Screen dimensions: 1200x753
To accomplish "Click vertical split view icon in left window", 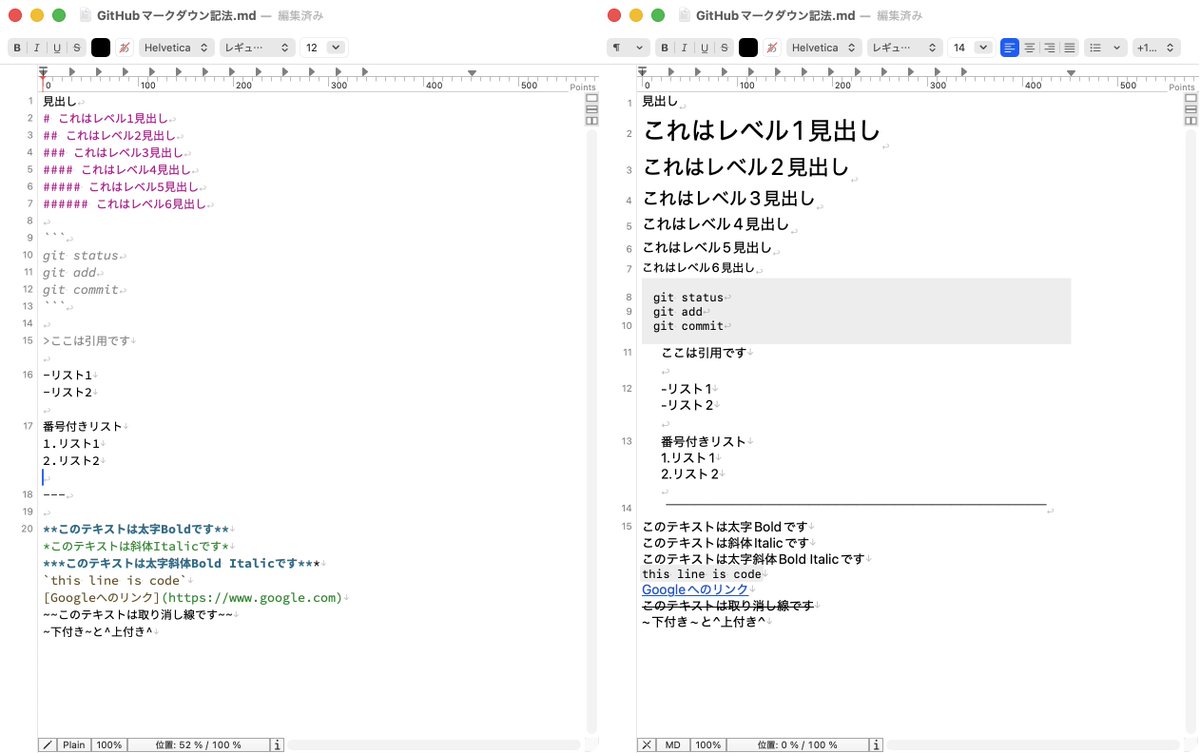I will pos(591,120).
